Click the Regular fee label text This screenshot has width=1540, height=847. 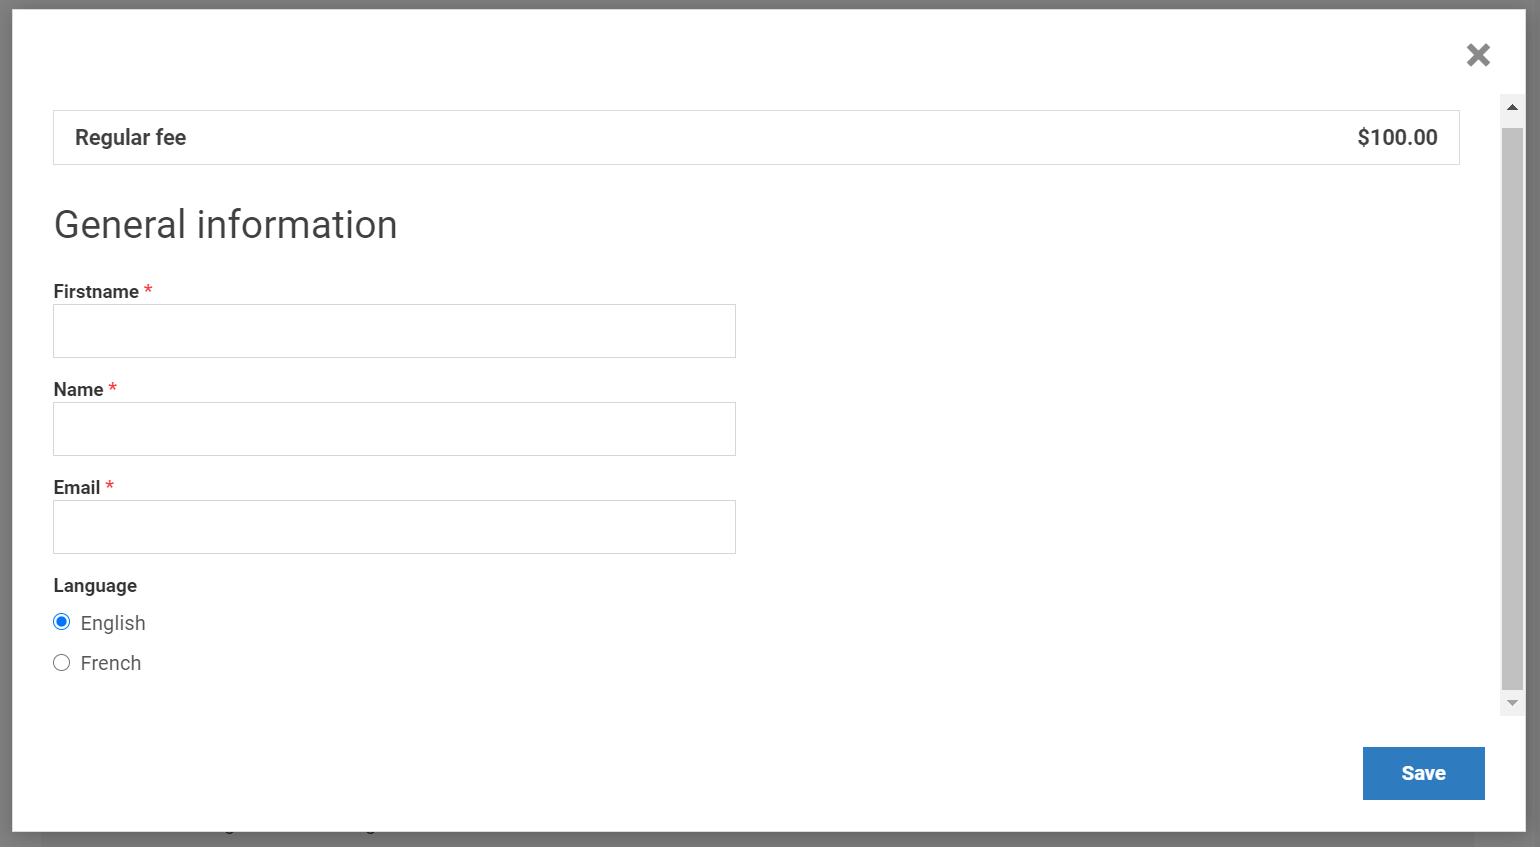pos(130,138)
